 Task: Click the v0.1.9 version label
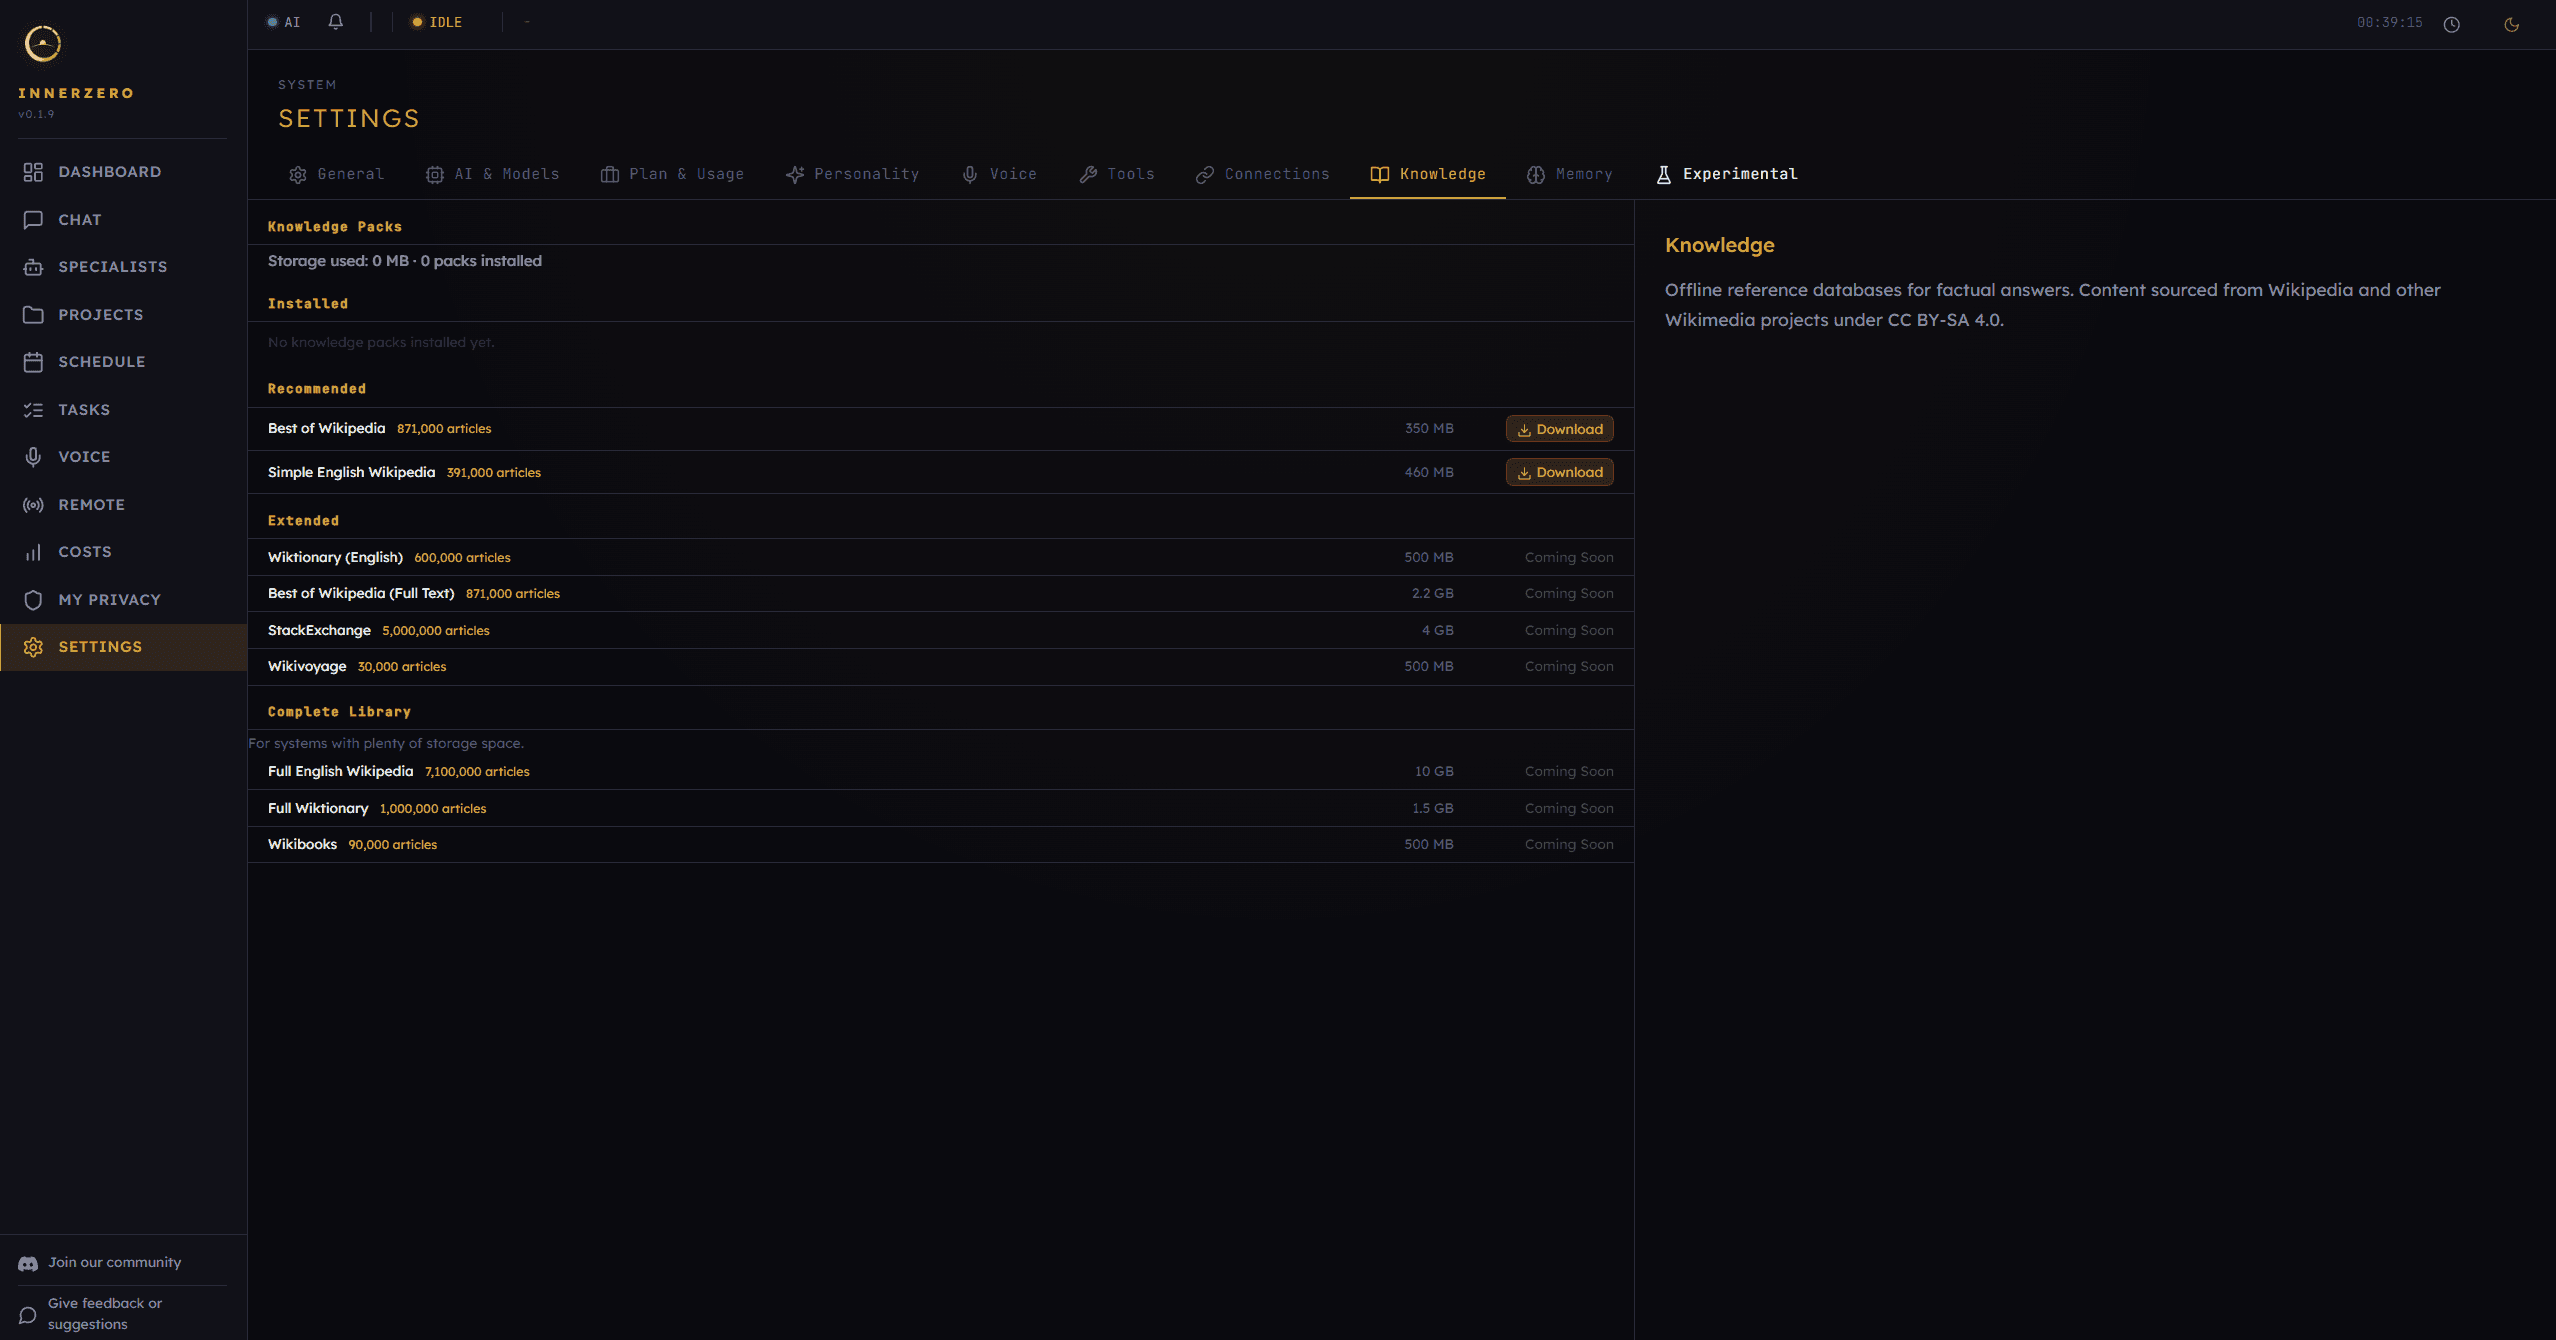click(36, 114)
